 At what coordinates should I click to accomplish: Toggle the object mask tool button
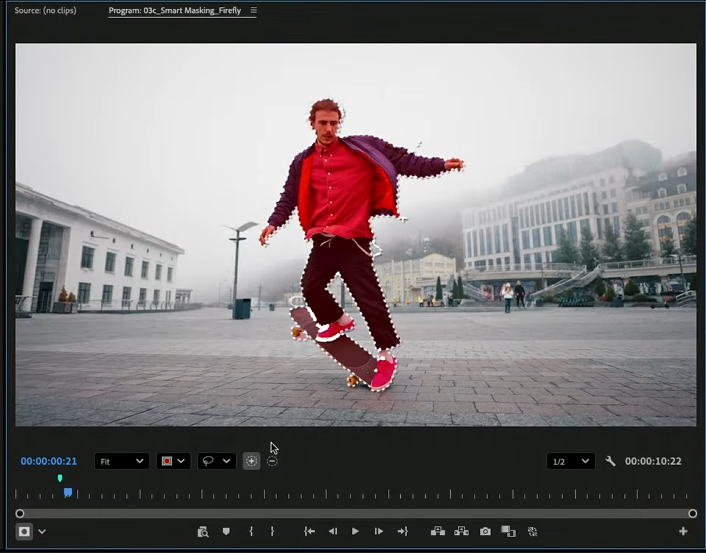(24, 532)
